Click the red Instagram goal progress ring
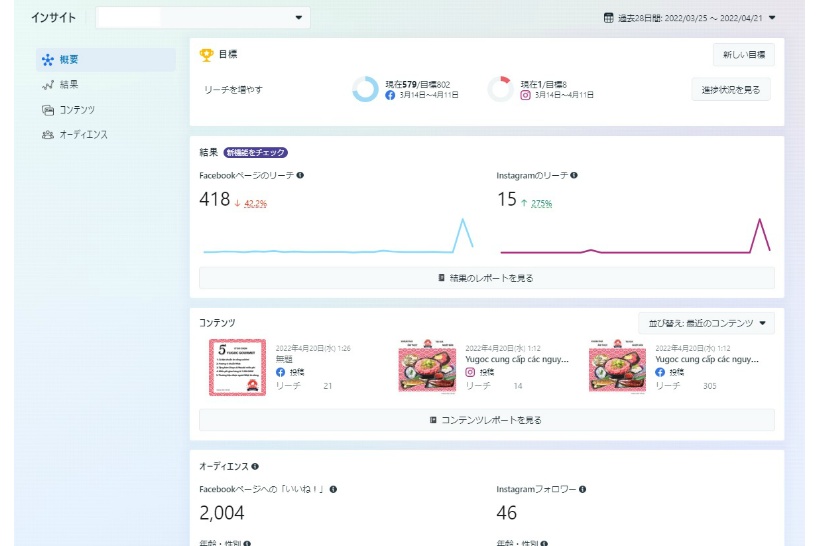 (500, 89)
